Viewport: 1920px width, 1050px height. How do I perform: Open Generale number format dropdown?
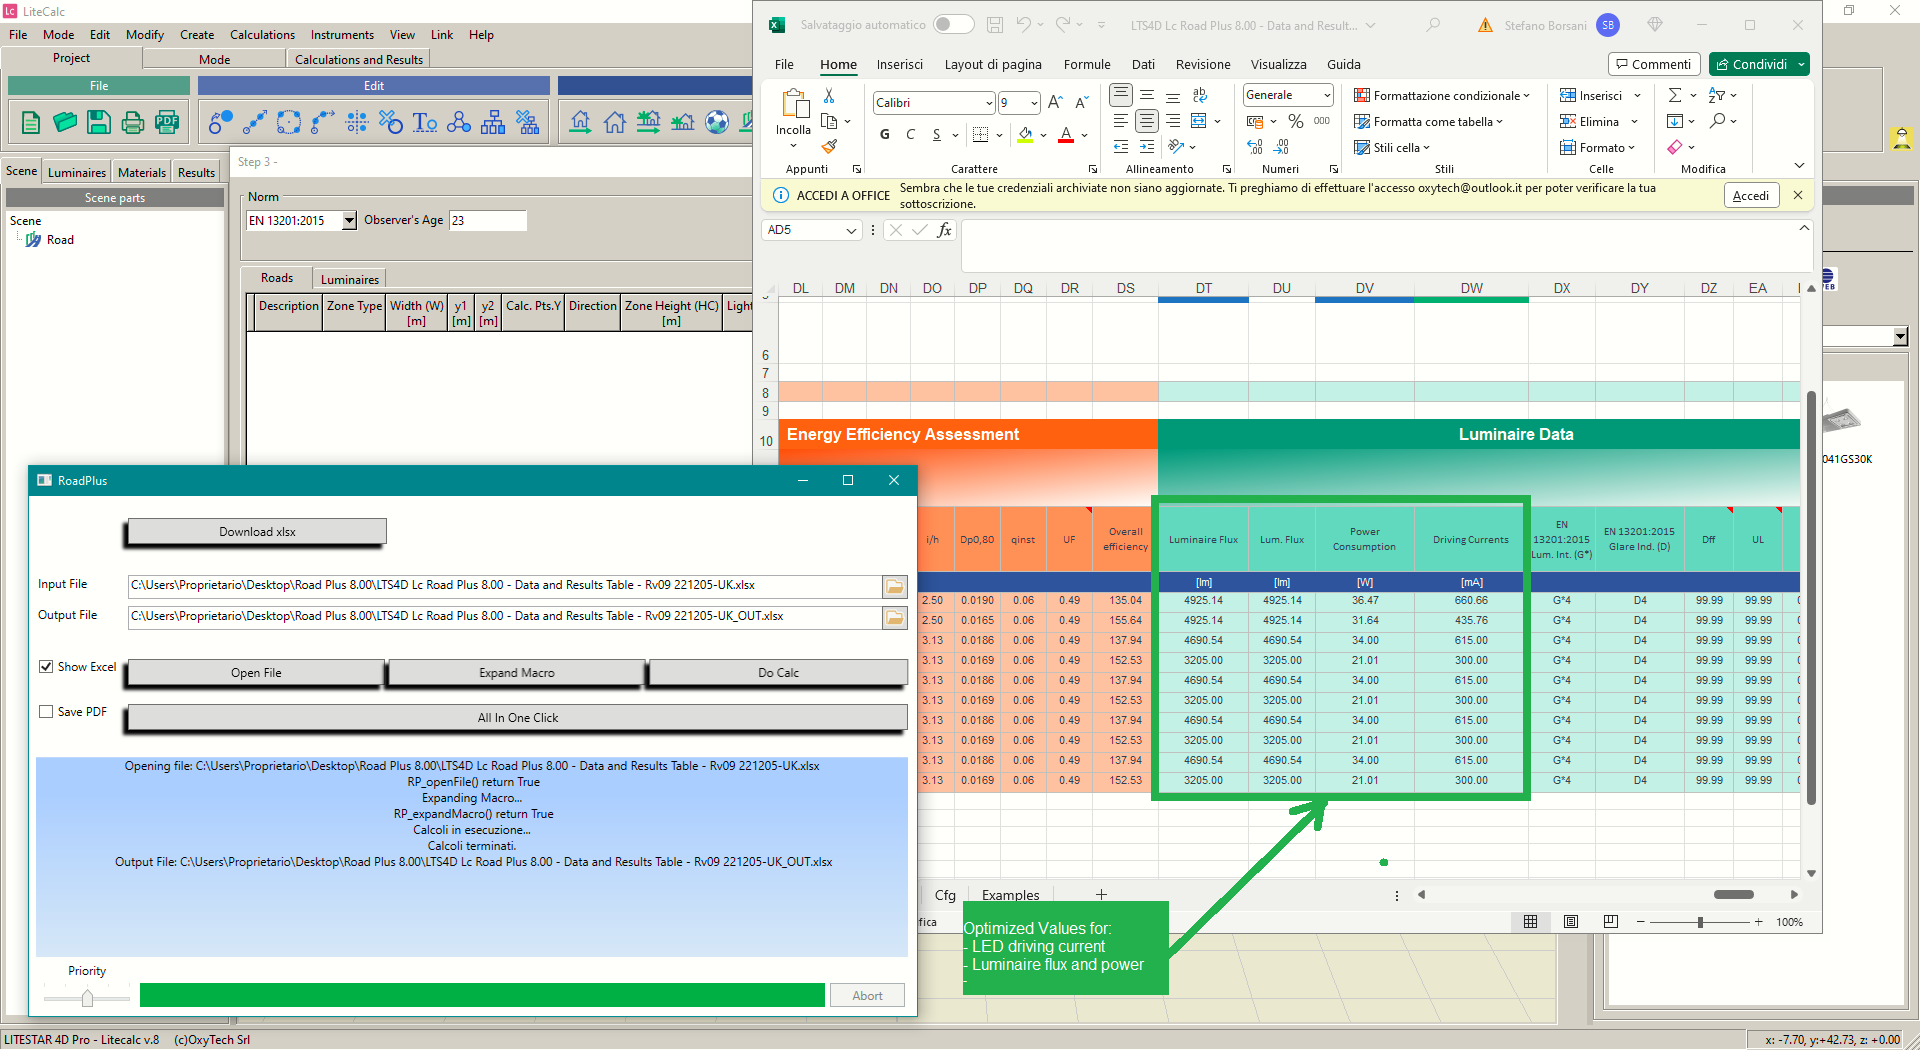1327,95
